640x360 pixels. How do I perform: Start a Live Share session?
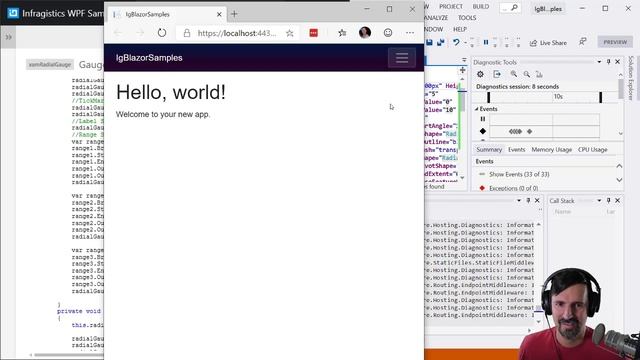coord(548,43)
